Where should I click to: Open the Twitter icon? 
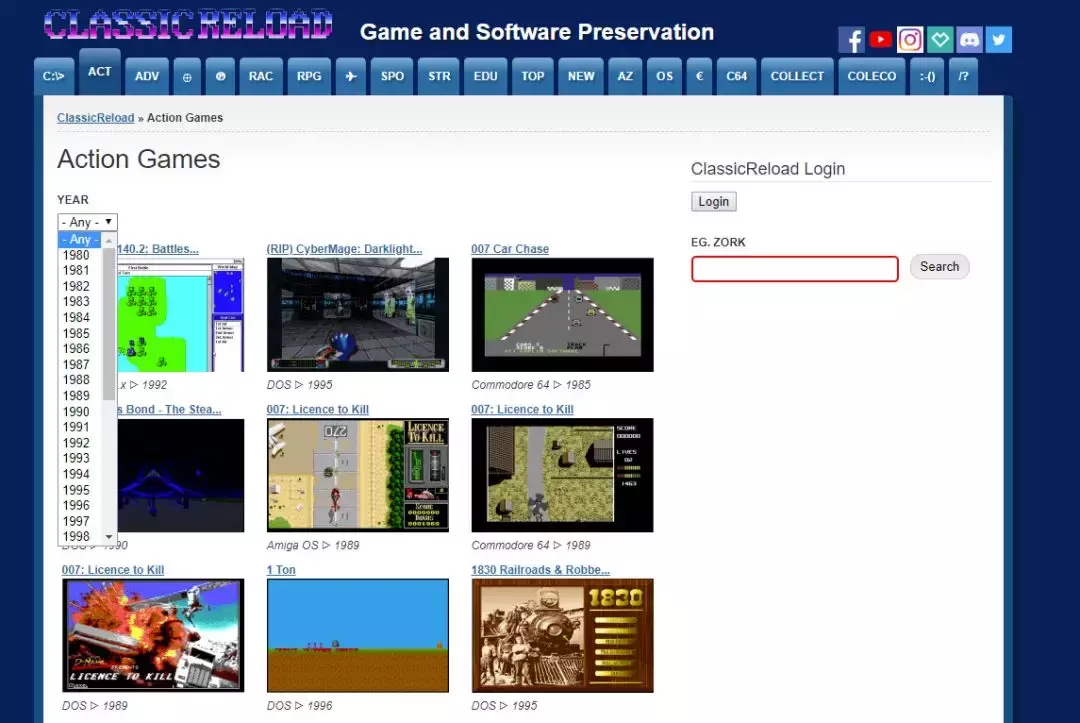[x=999, y=40]
